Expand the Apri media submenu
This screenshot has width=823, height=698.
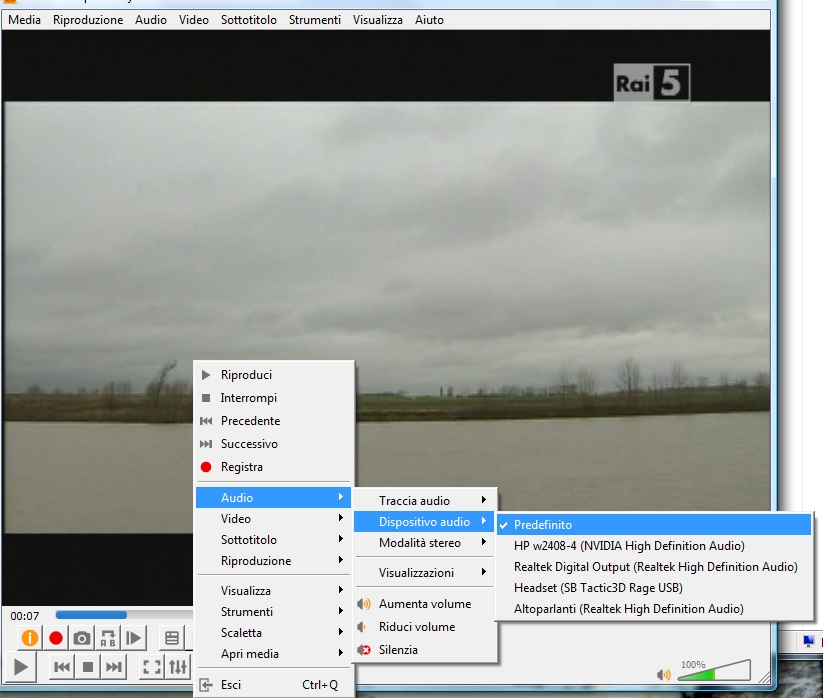coord(273,653)
